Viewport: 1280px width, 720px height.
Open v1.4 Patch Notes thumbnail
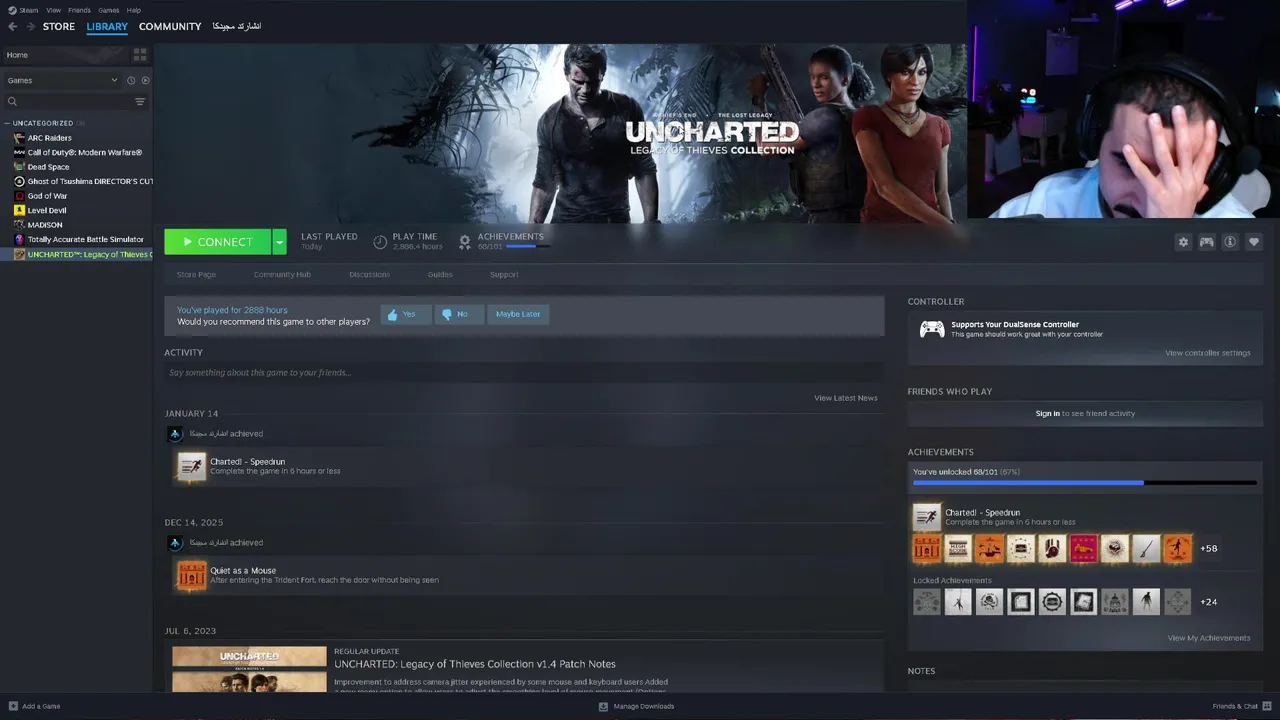point(249,669)
